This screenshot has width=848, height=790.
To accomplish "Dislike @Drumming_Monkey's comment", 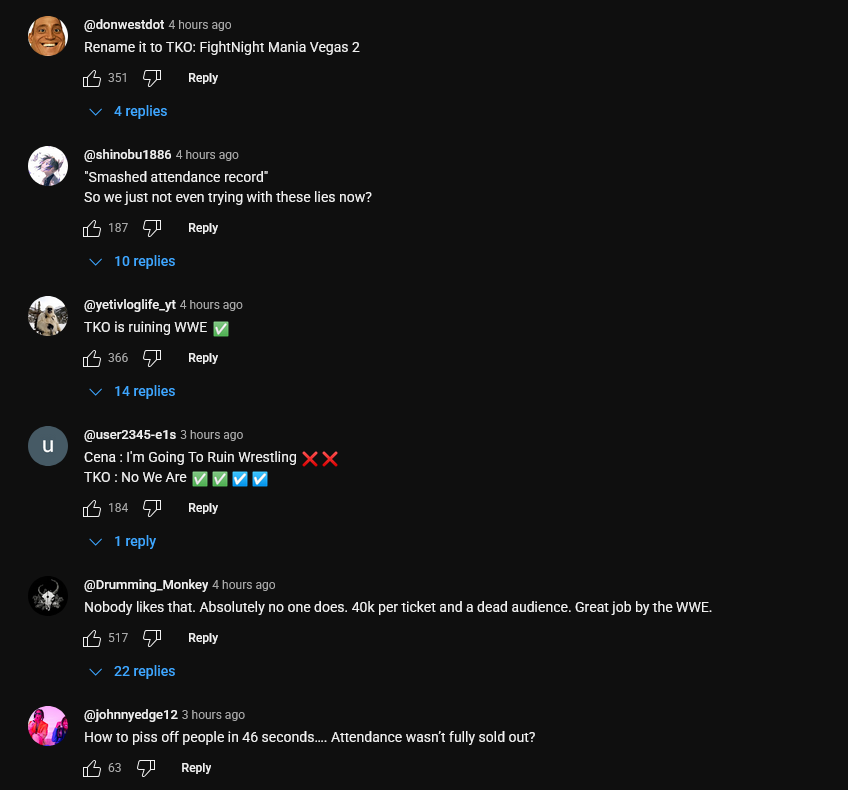I will tap(152, 638).
